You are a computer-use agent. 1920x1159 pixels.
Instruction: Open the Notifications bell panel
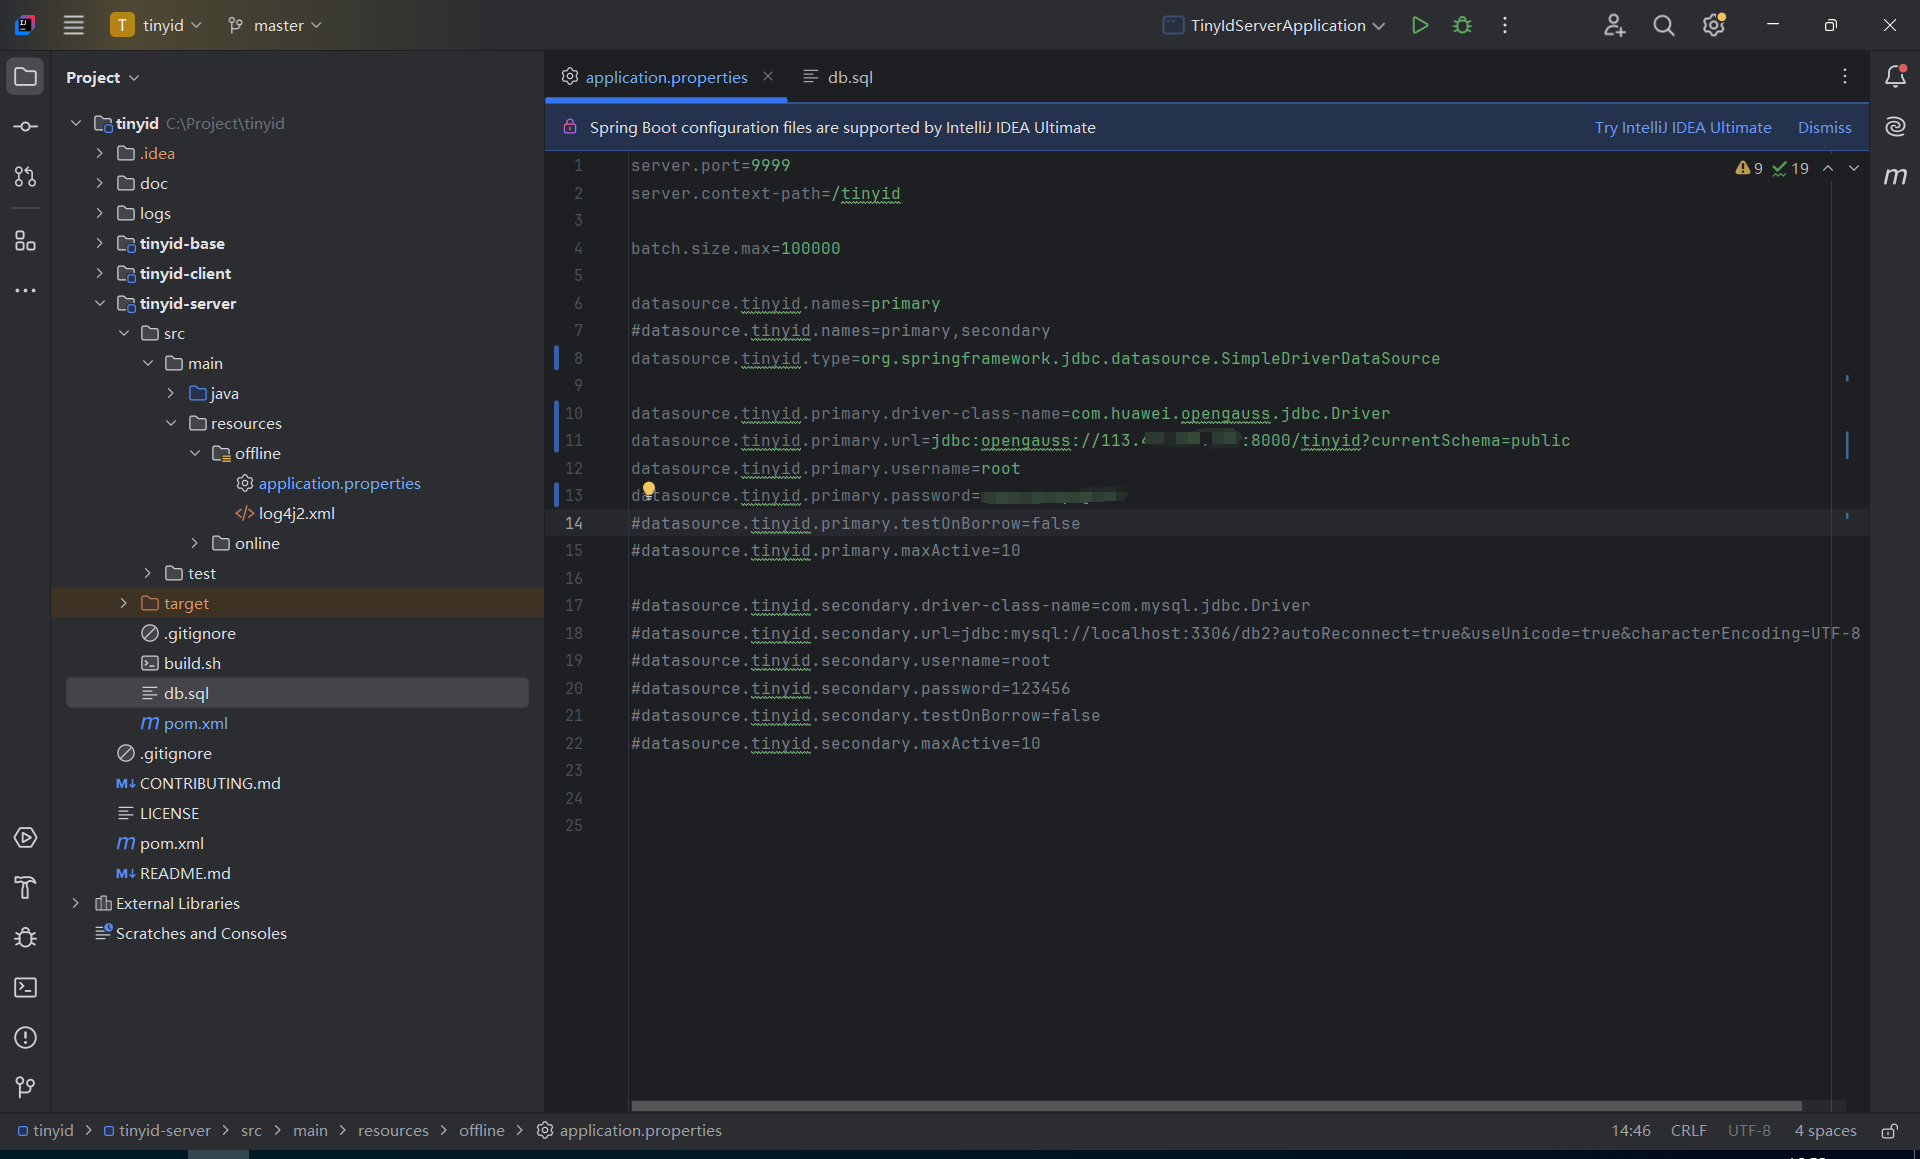(1895, 77)
